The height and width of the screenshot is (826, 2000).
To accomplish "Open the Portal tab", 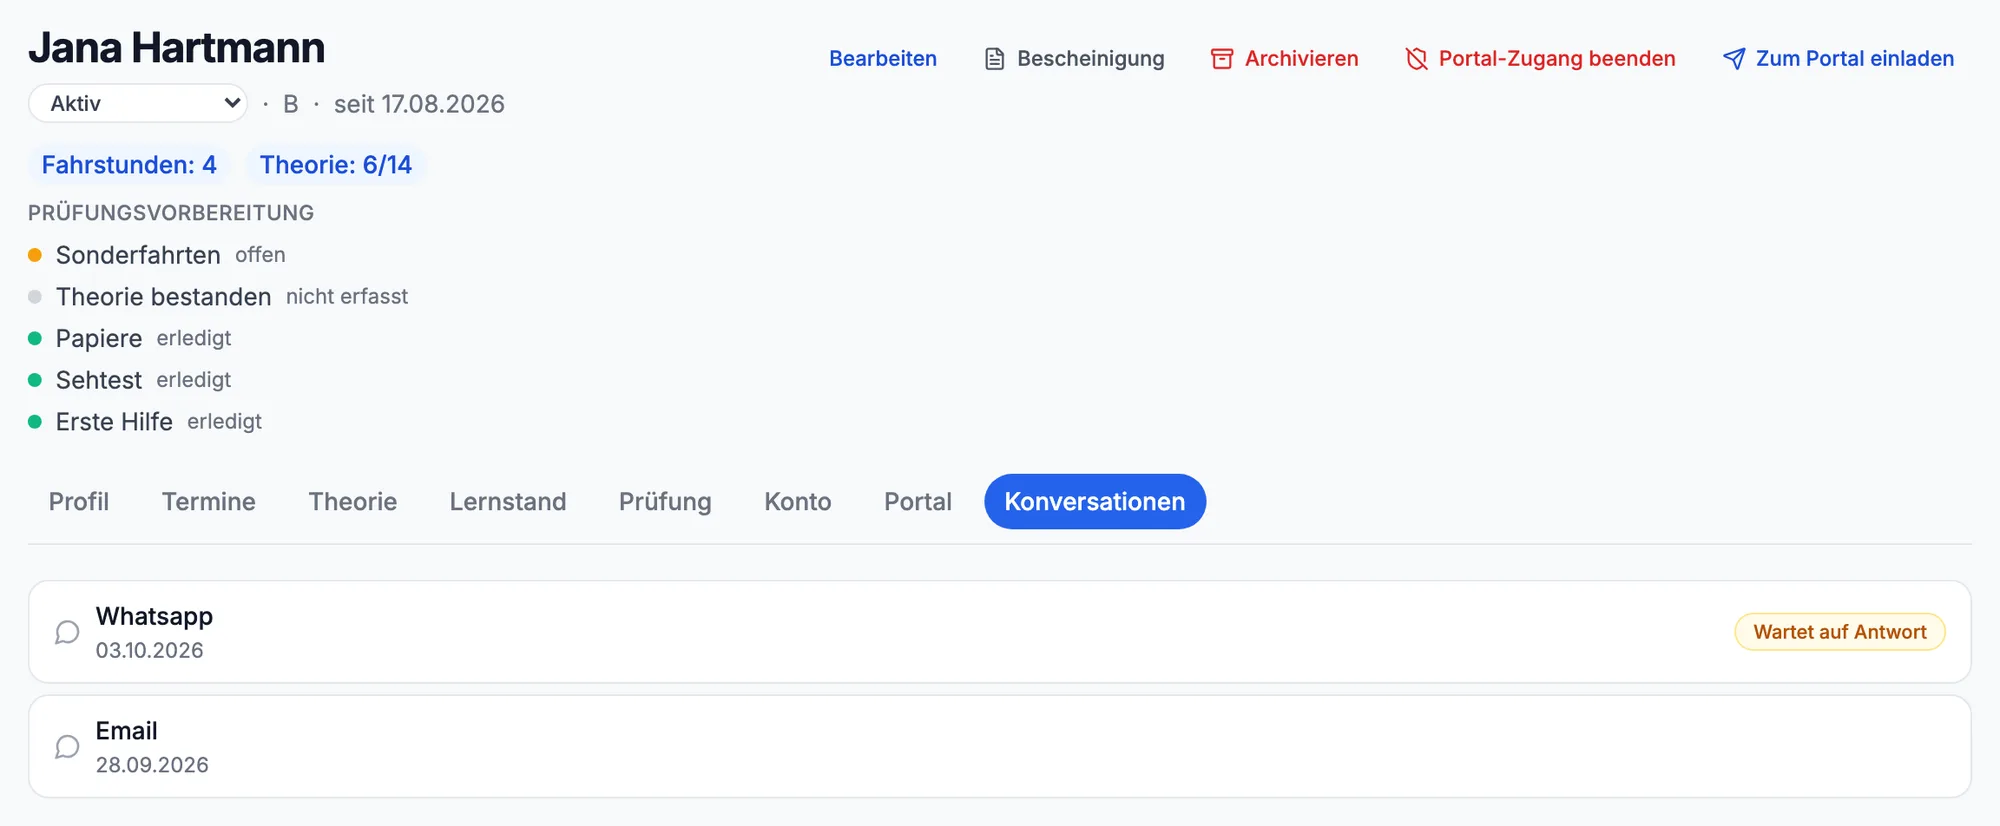I will 918,501.
